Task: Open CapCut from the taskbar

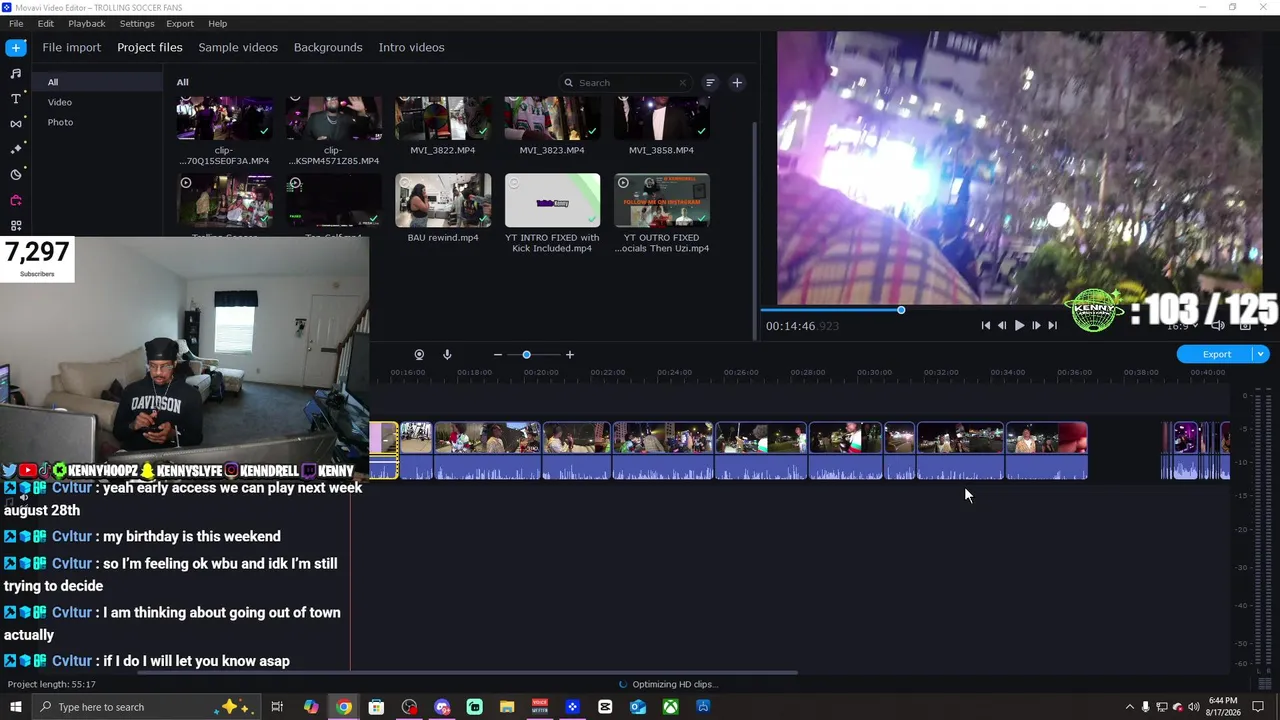Action: [605, 707]
